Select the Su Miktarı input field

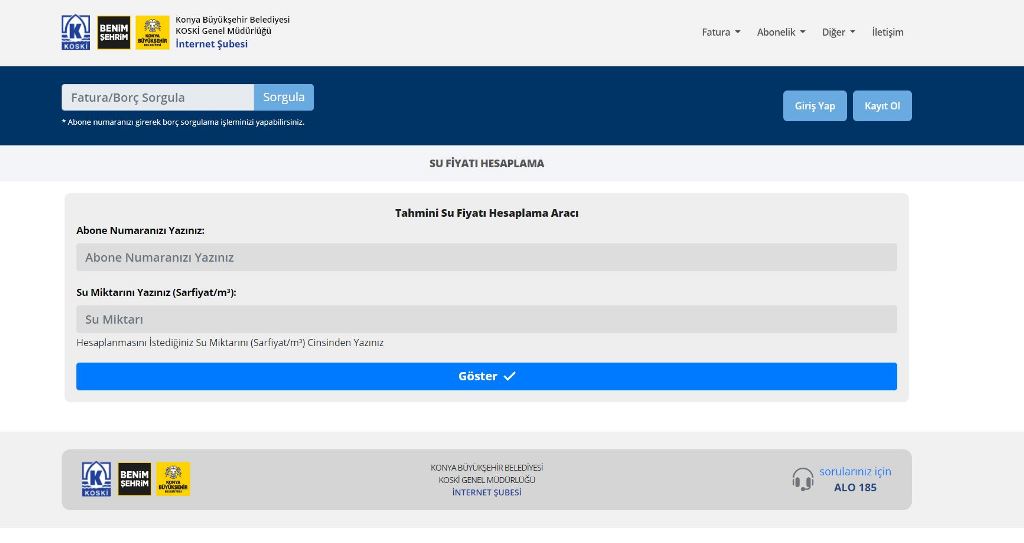tap(486, 319)
